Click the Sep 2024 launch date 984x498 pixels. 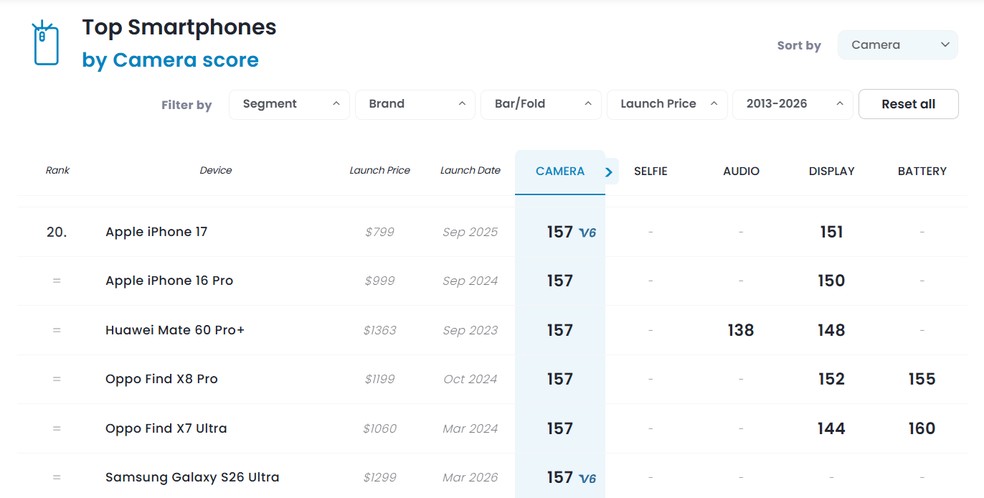[470, 281]
